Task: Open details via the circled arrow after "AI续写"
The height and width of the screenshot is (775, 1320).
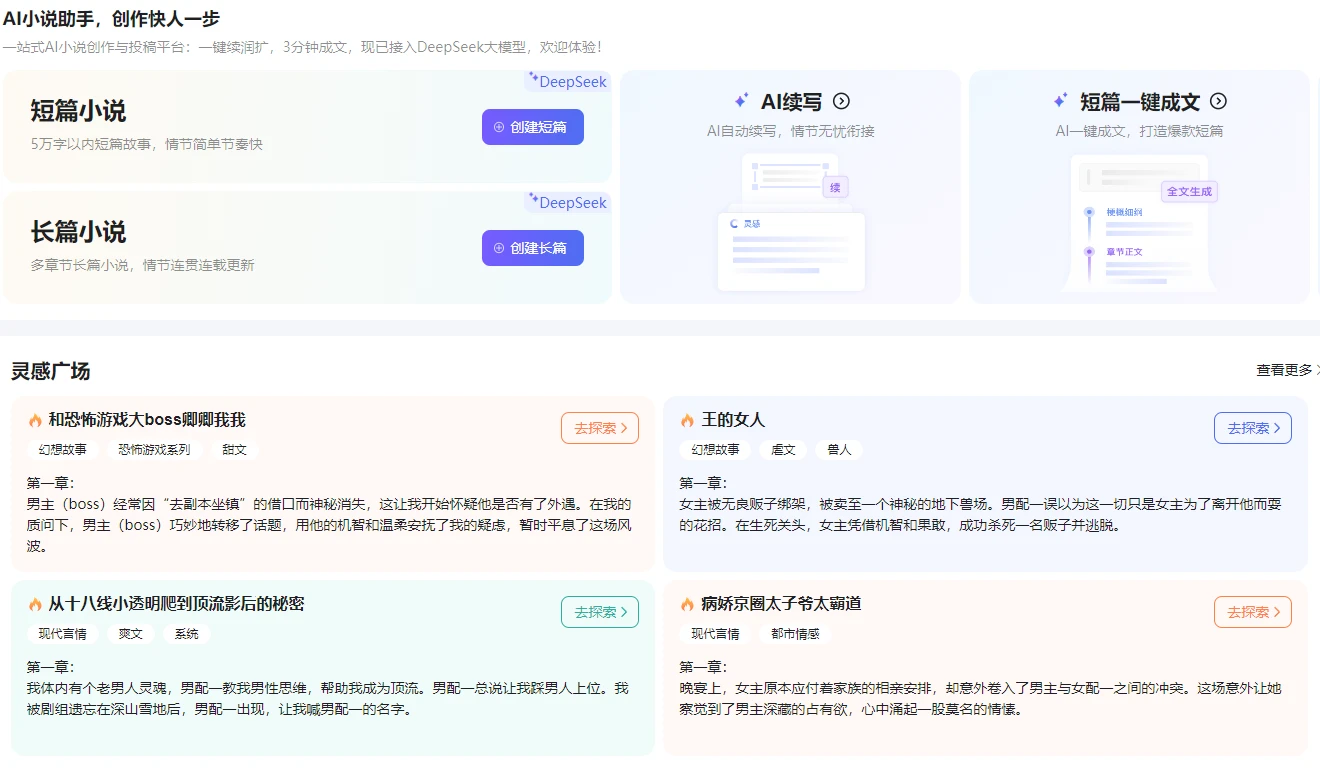Action: (x=841, y=100)
